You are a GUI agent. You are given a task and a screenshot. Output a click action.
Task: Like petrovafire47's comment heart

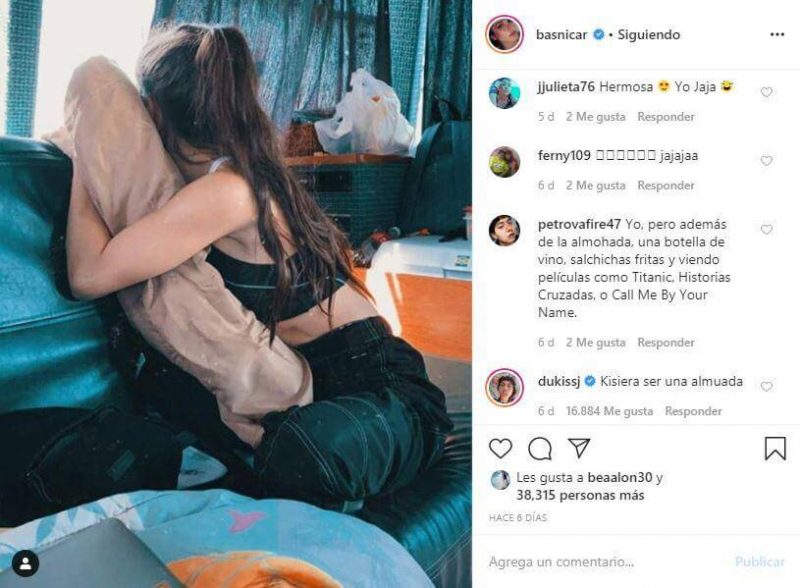[766, 230]
